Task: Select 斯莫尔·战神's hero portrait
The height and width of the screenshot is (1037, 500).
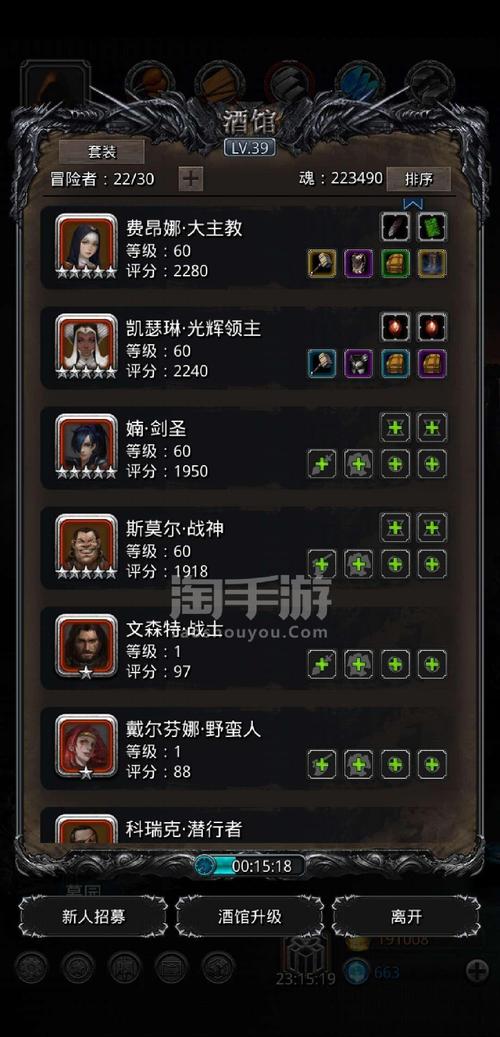Action: (86, 546)
